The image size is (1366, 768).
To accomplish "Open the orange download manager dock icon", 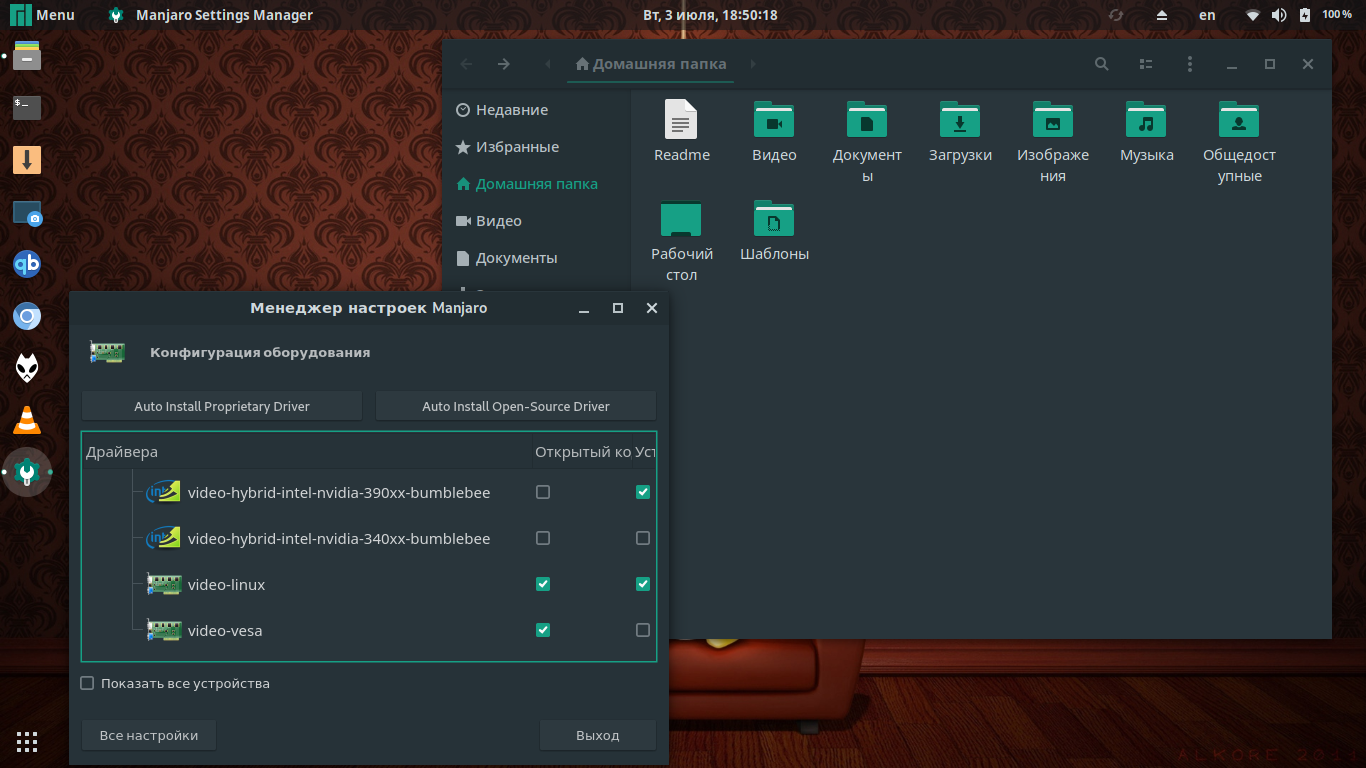I will [27, 159].
